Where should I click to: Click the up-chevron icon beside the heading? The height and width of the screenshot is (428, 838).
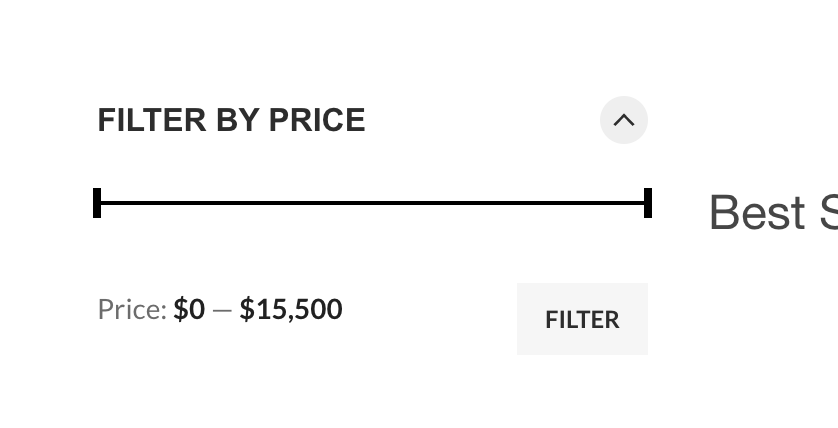point(623,120)
